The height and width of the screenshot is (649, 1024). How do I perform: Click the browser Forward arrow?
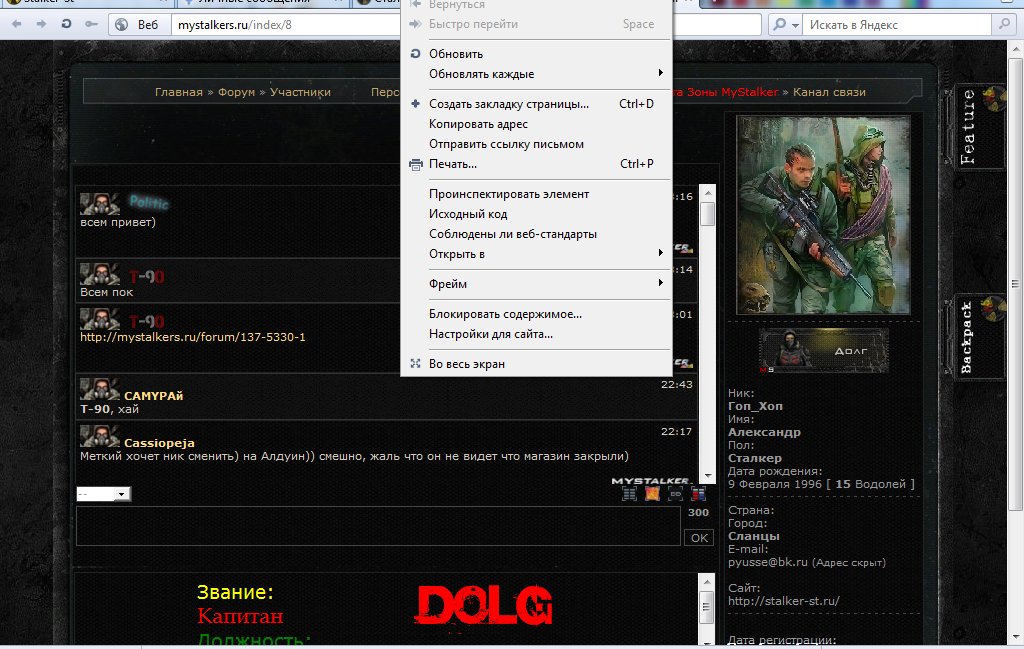tap(41, 24)
